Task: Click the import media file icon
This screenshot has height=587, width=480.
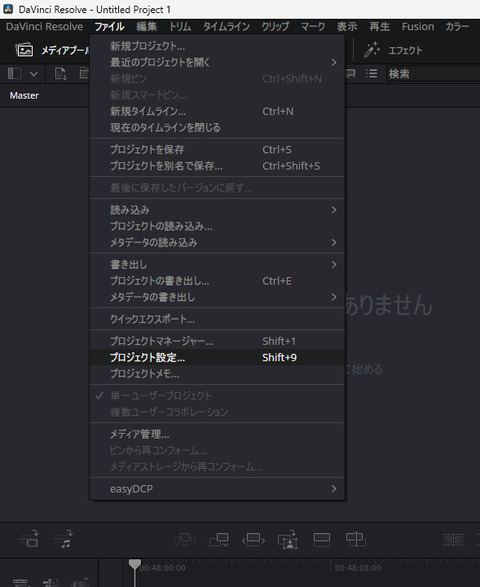Action: (61, 73)
